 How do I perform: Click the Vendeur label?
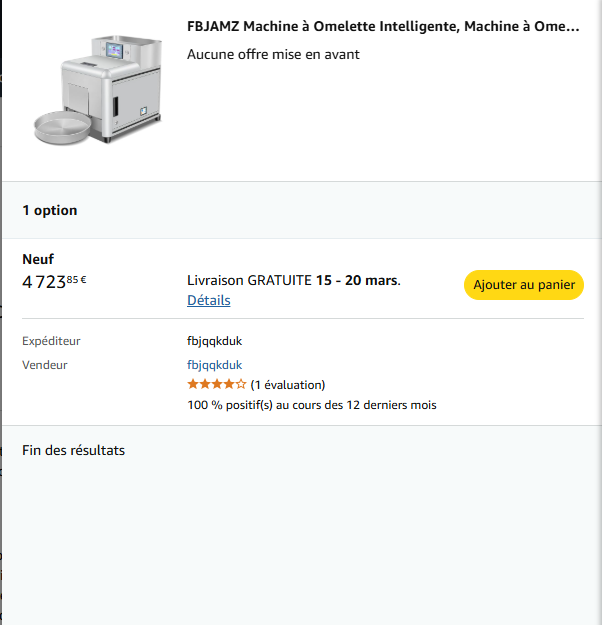(45, 365)
